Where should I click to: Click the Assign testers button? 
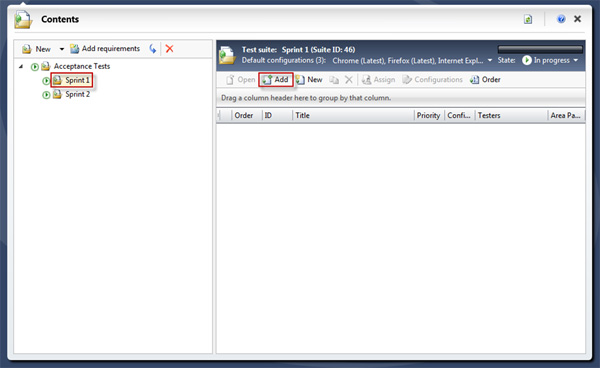378,80
